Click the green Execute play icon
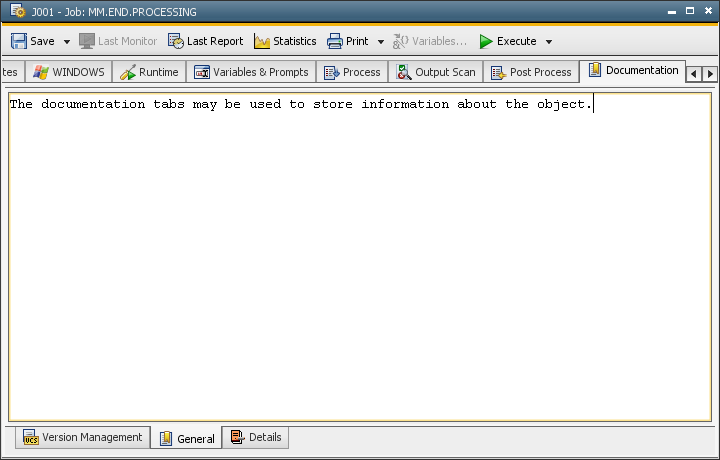This screenshot has height=460, width=720. (x=486, y=41)
